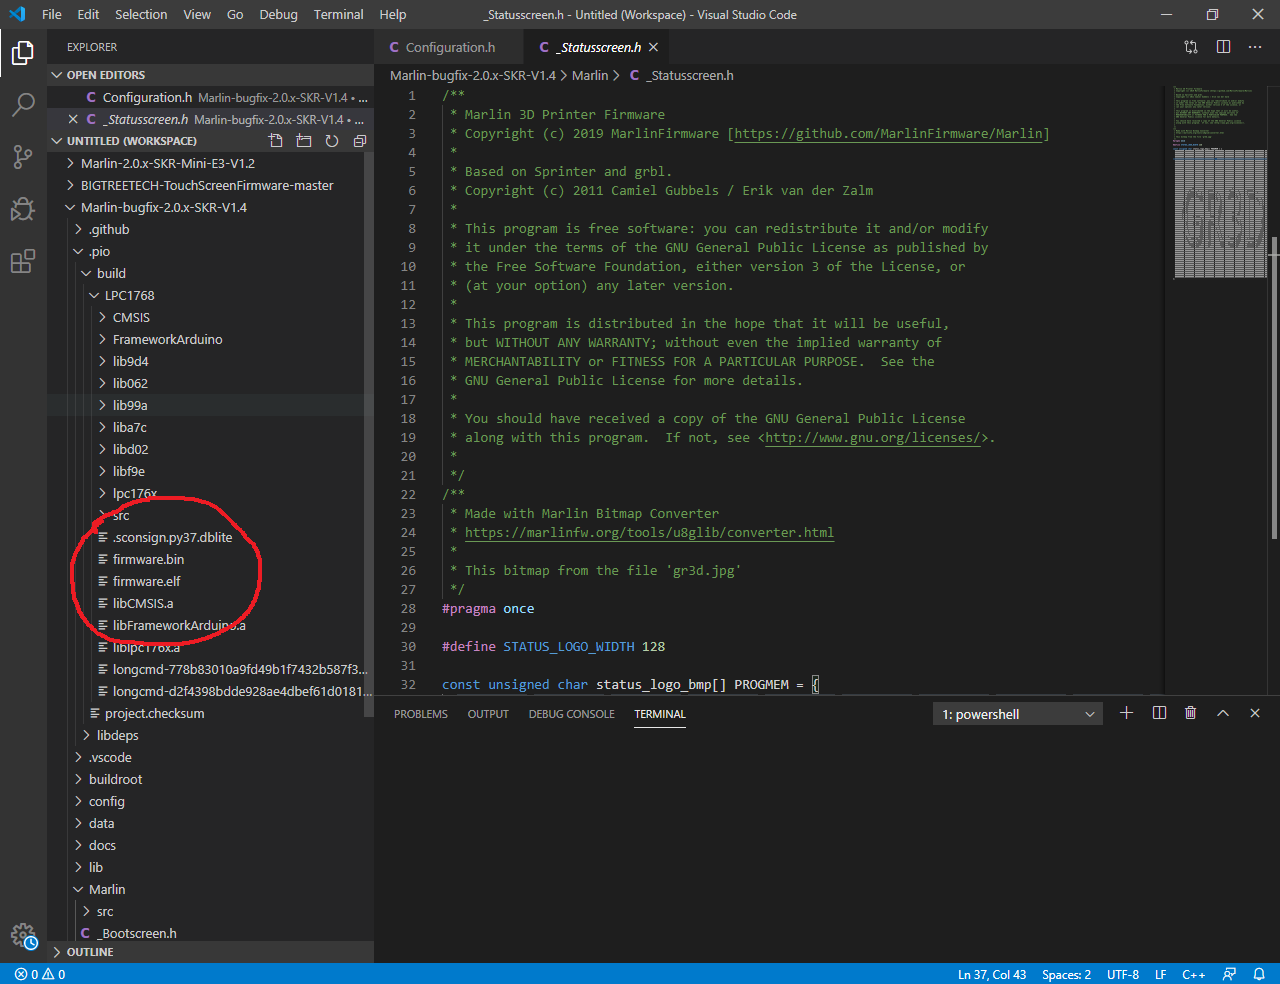This screenshot has height=984, width=1280.
Task: Create a new terminal with plus icon
Action: click(1126, 713)
